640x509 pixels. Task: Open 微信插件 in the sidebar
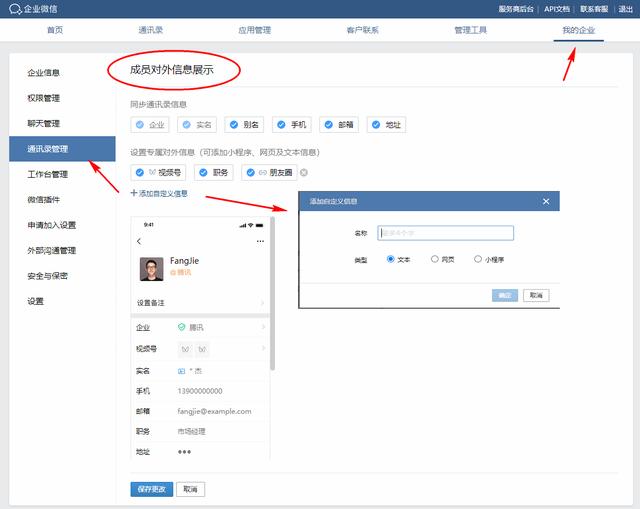point(44,200)
